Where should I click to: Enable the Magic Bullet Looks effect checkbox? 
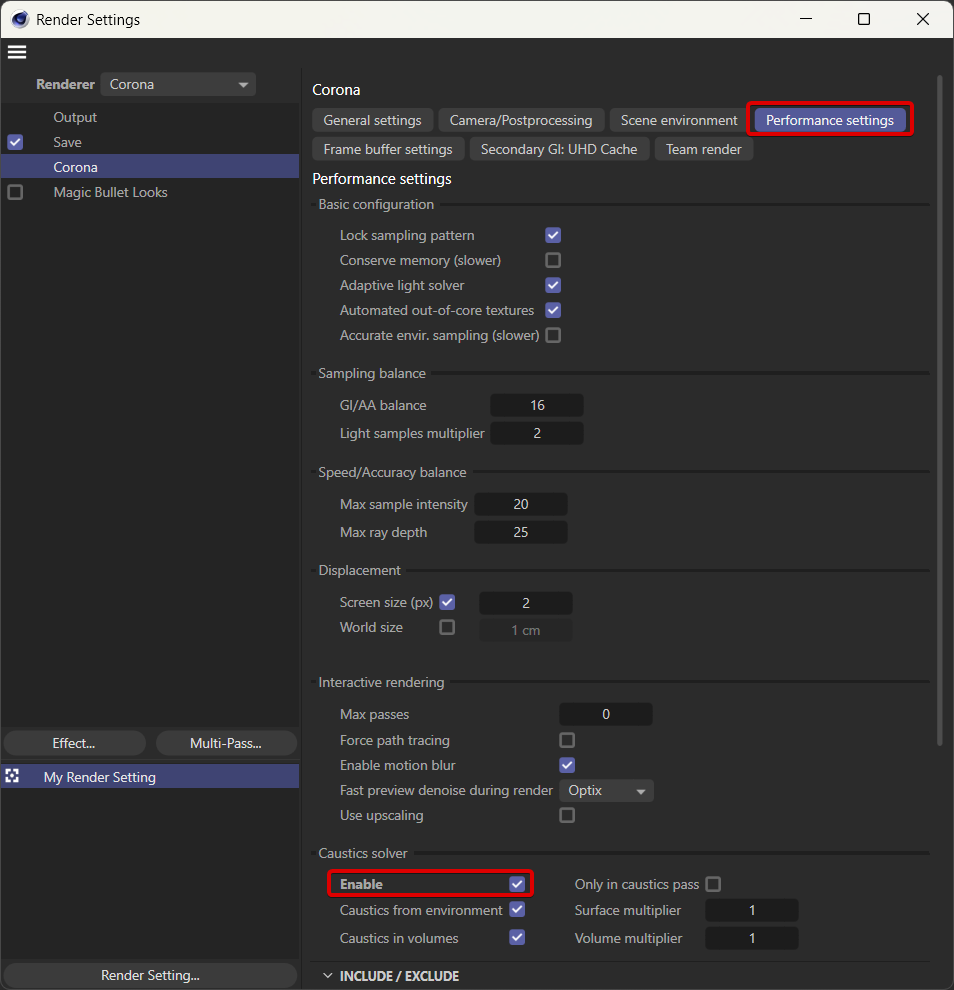pos(15,192)
